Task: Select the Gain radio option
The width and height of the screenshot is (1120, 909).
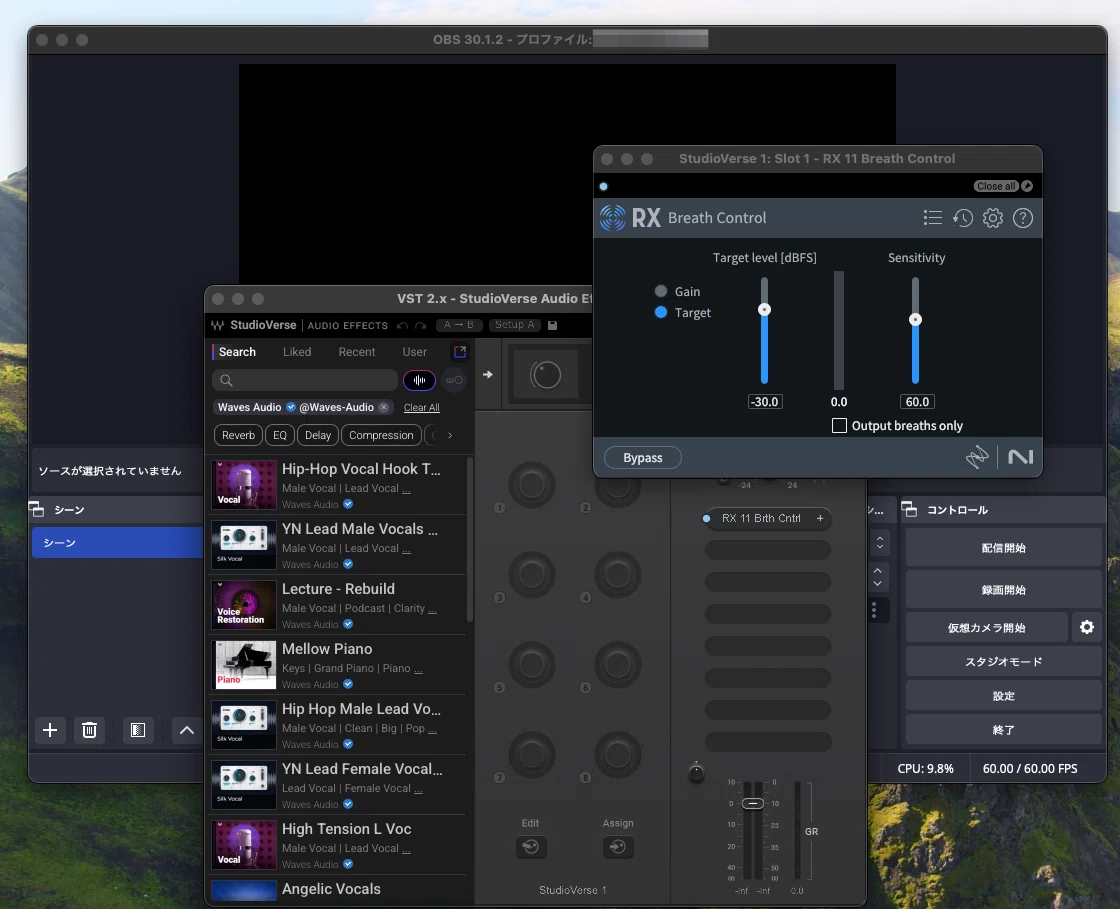Action: [661, 291]
